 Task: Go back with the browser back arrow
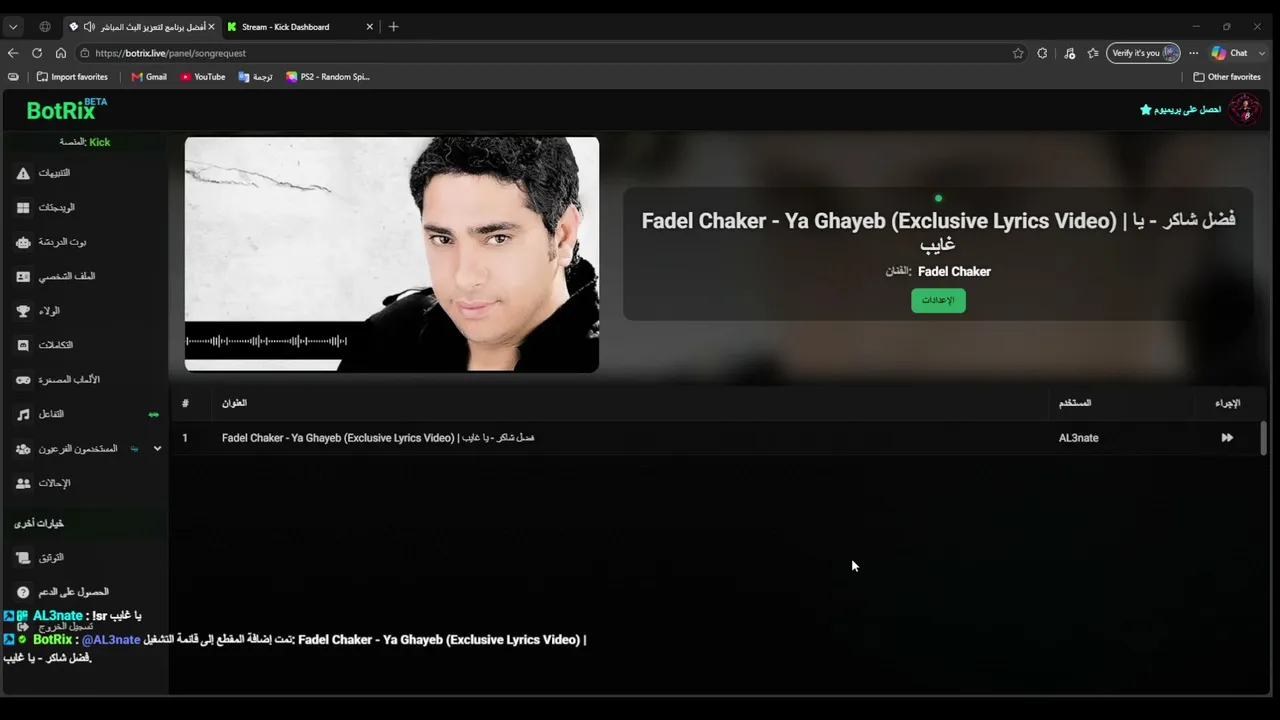tap(13, 53)
